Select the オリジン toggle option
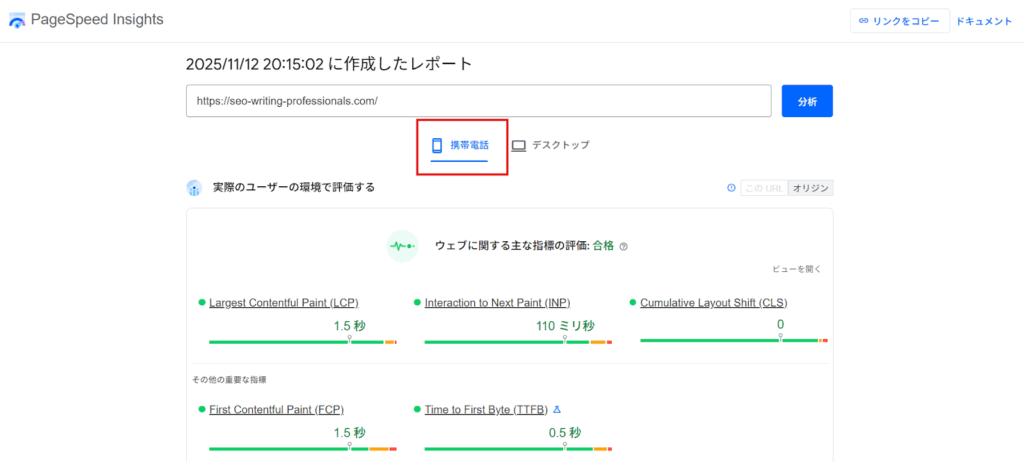 tap(810, 188)
